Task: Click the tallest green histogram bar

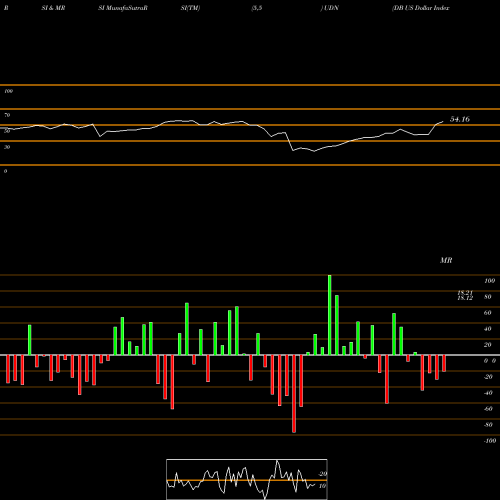Action: pos(330,315)
